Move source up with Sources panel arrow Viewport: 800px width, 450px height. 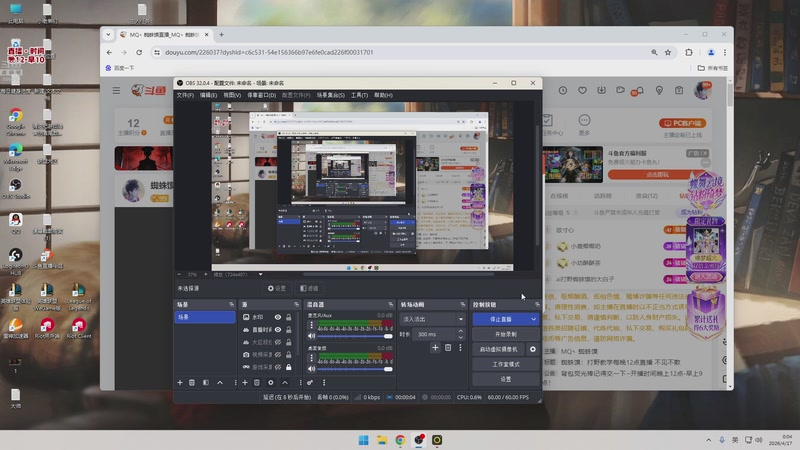285,383
